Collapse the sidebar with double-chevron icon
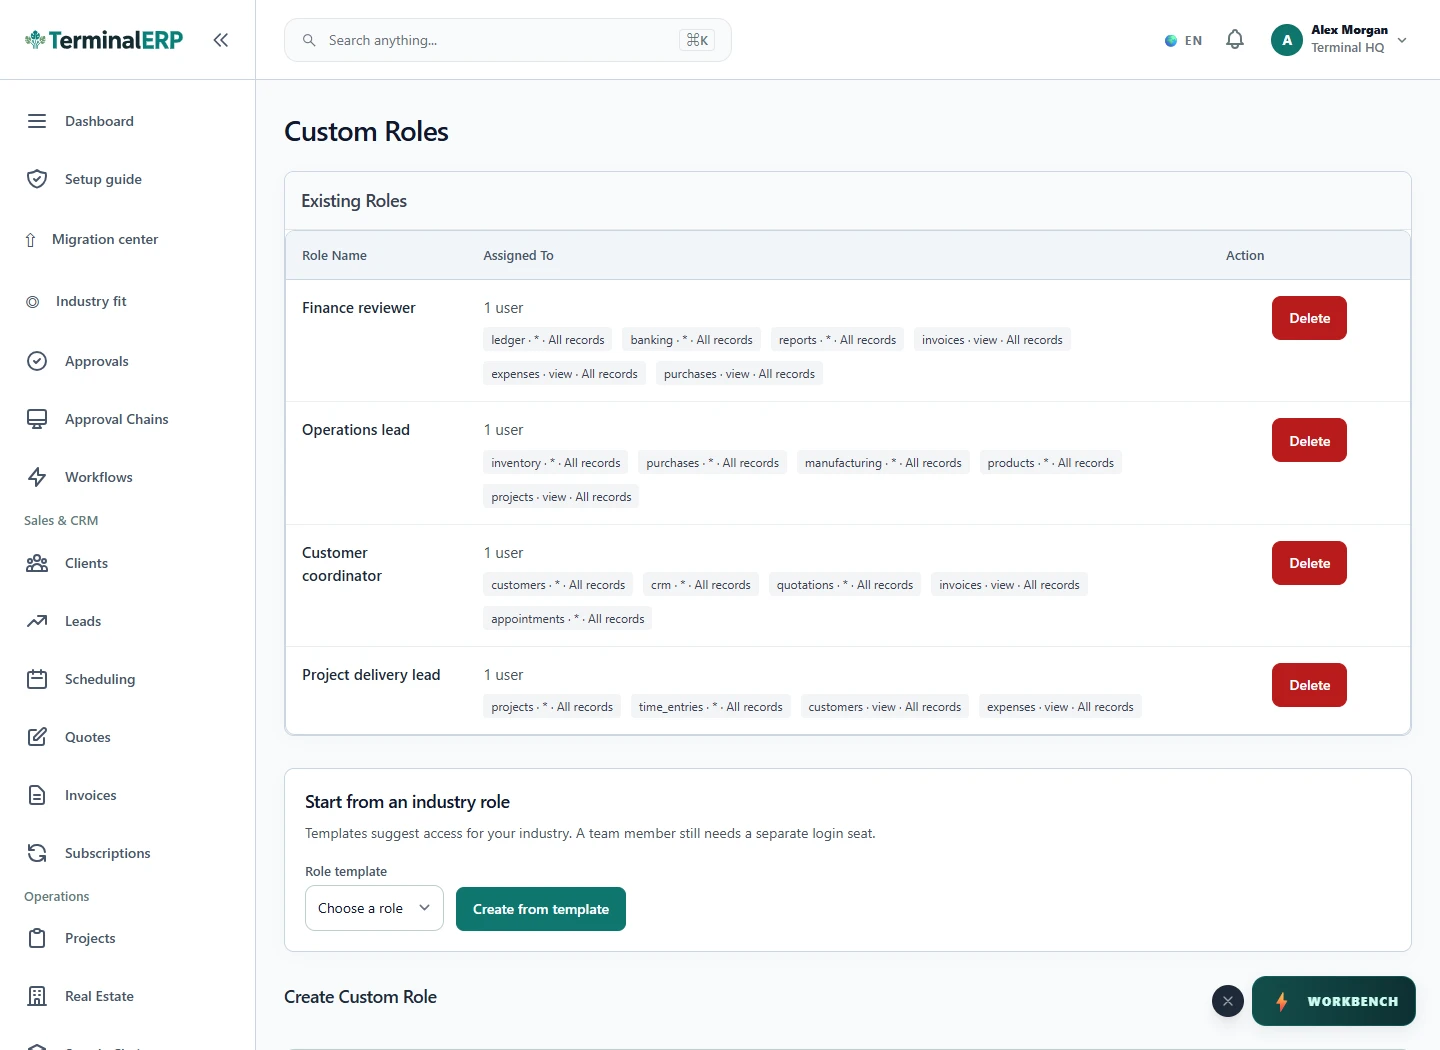 click(221, 40)
